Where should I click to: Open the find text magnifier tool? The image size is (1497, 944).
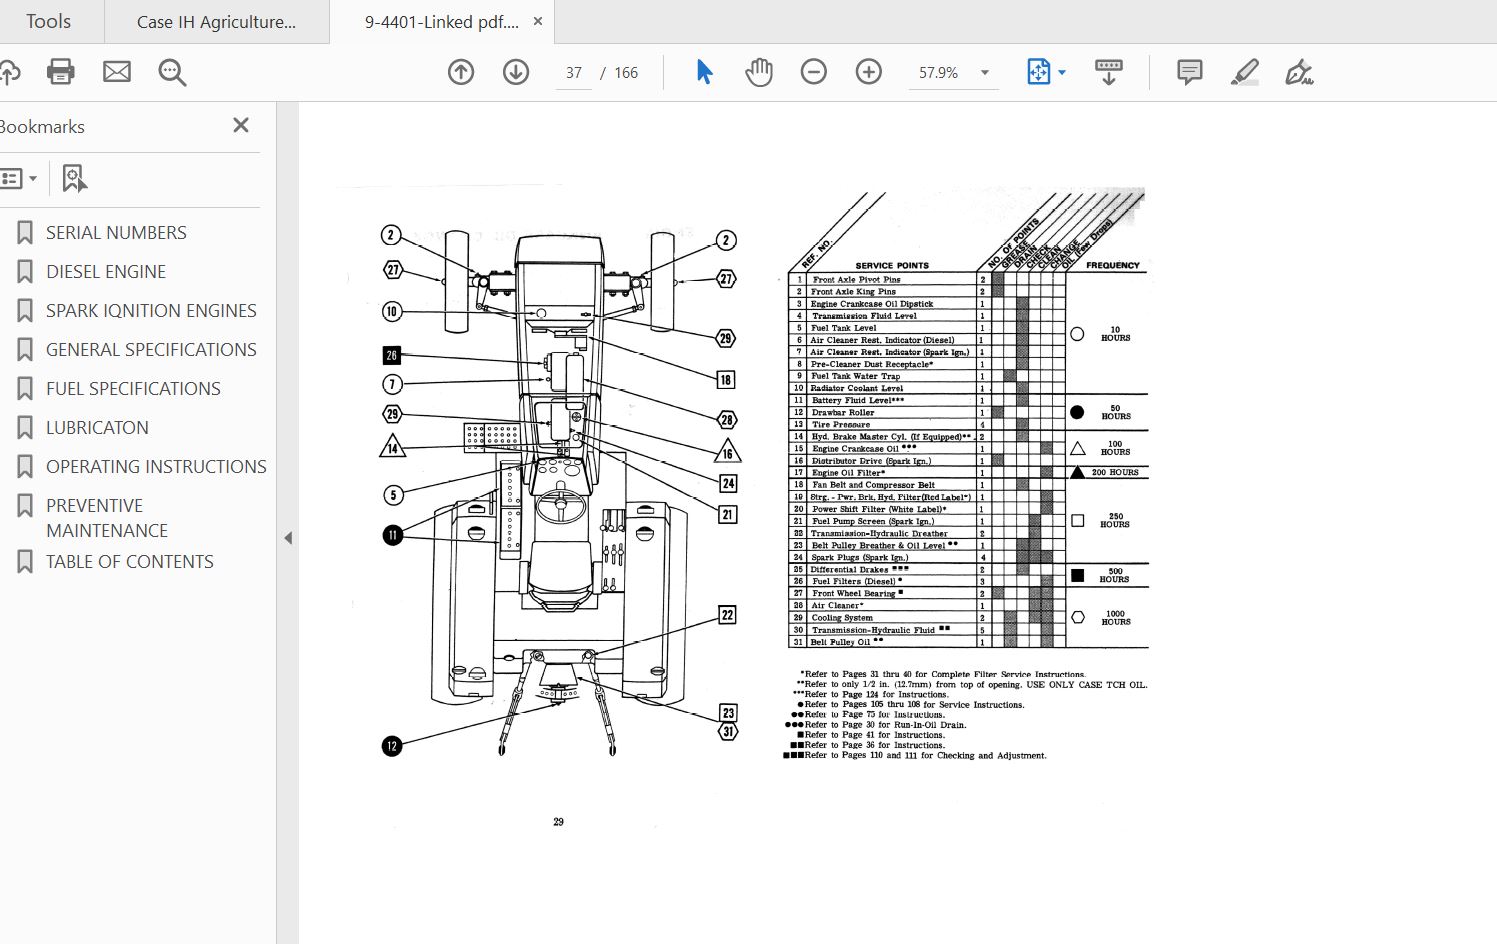click(172, 72)
